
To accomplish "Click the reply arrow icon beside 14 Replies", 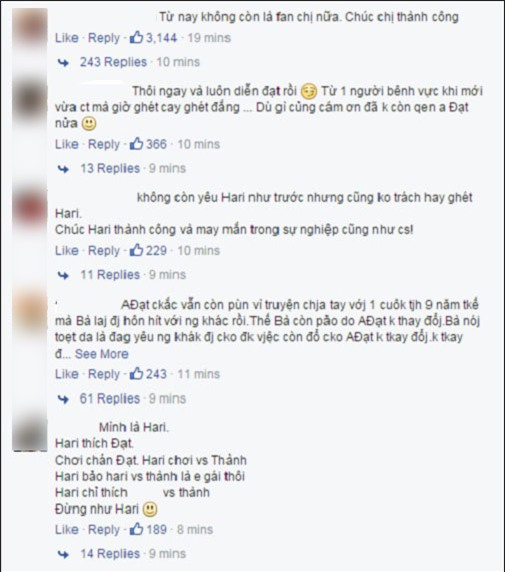I will (63, 554).
